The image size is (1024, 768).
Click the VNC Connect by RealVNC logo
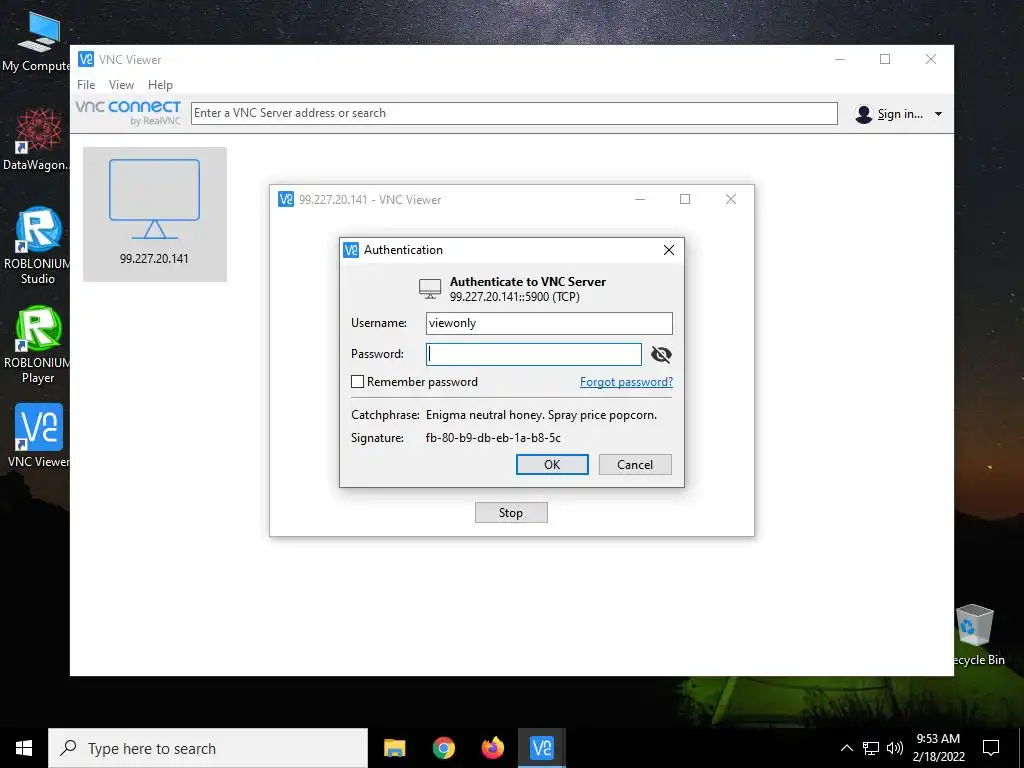coord(128,112)
